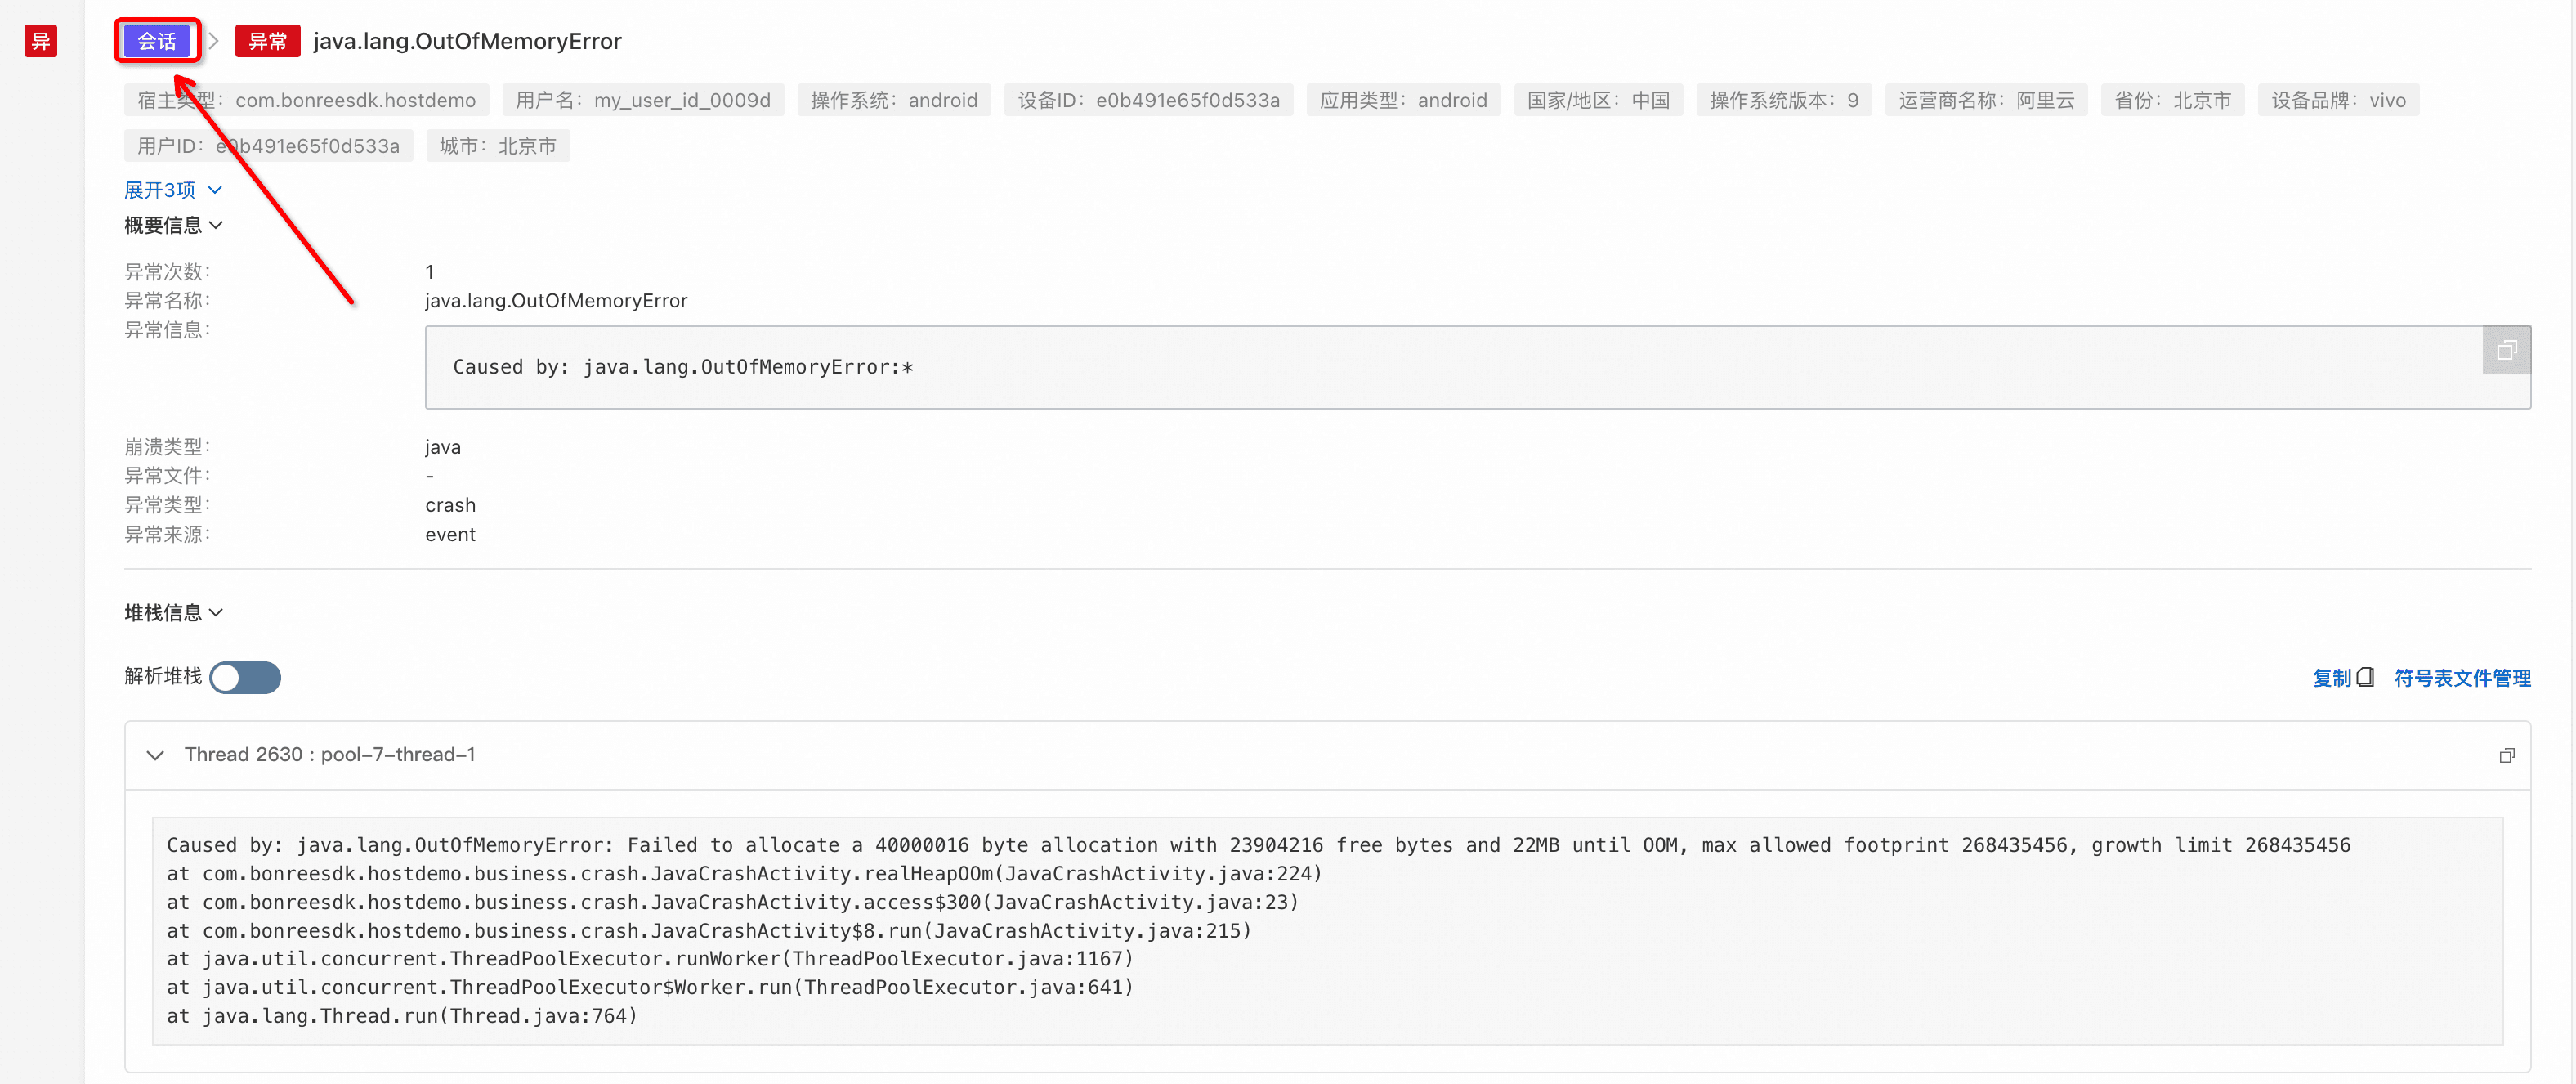Collapse the 堆栈信息 section
The image size is (2576, 1084).
click(x=173, y=612)
